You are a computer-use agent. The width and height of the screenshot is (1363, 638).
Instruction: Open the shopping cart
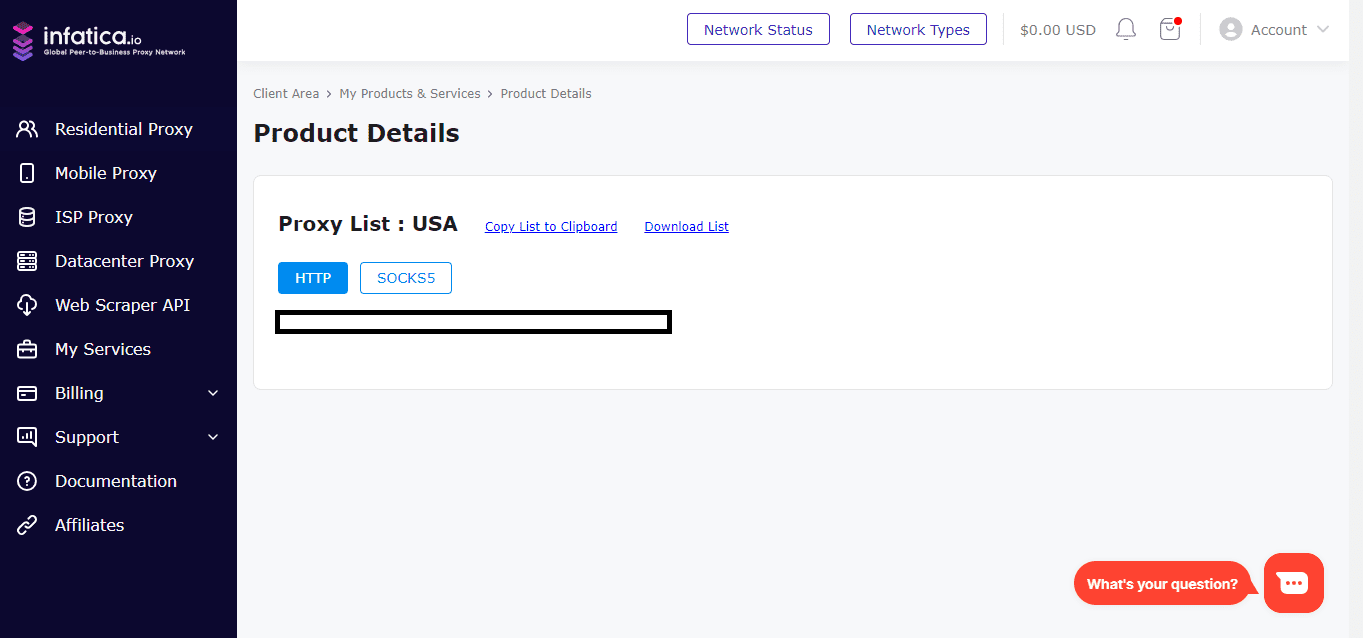[x=1170, y=29]
